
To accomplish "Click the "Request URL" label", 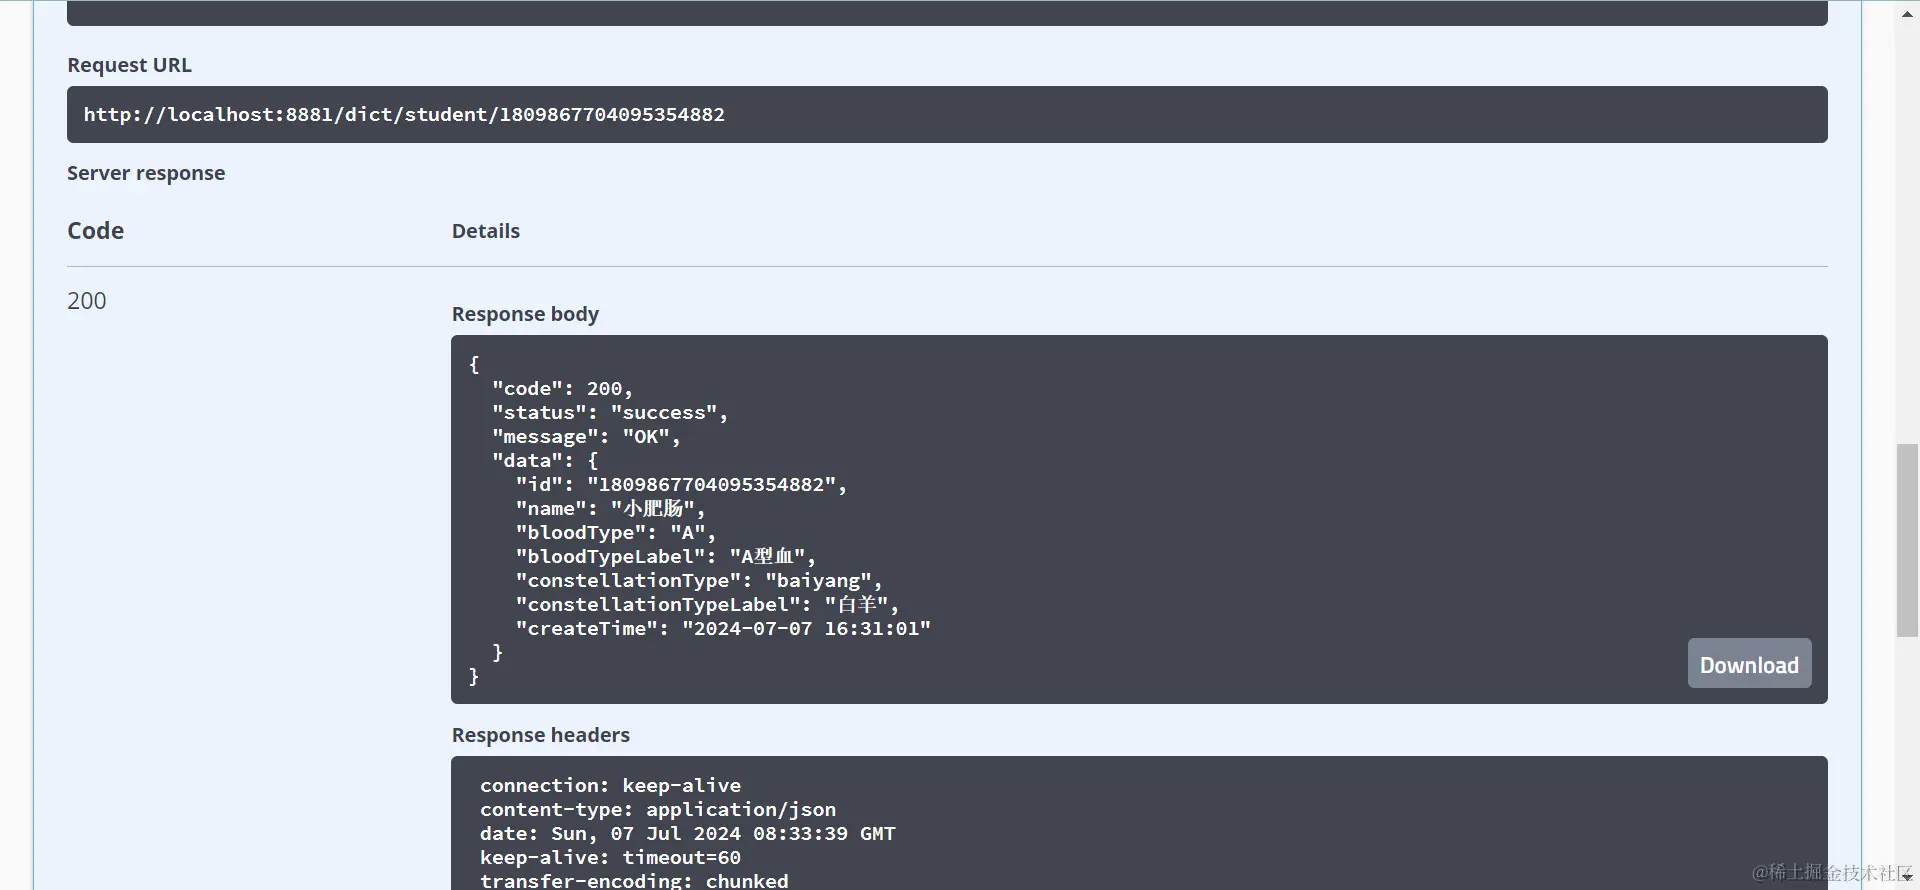I will tap(129, 65).
